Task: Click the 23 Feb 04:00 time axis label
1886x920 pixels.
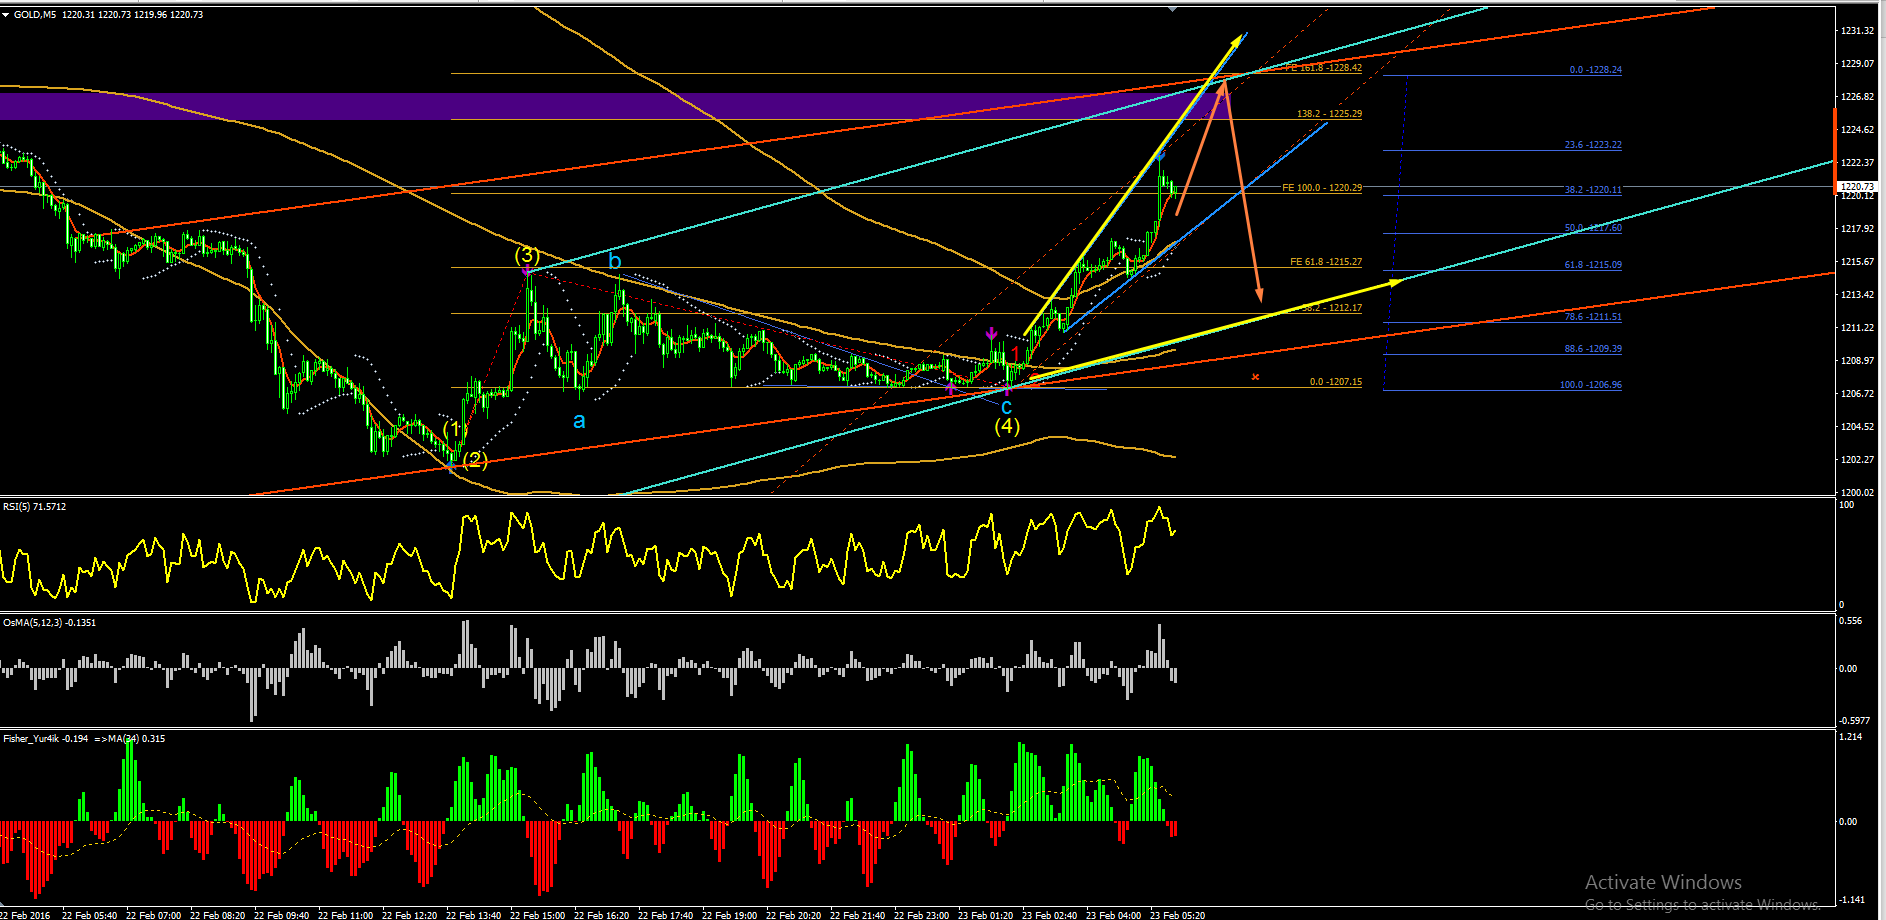Action: pos(1113,915)
